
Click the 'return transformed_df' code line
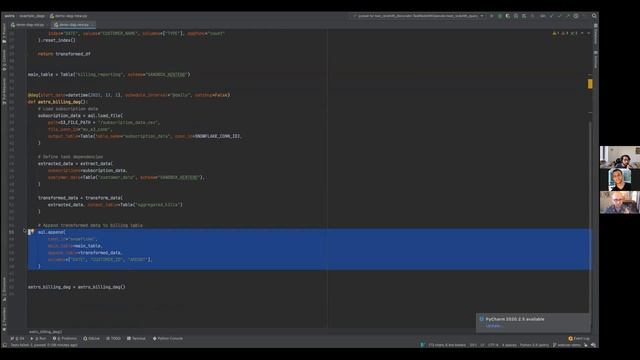[64, 54]
